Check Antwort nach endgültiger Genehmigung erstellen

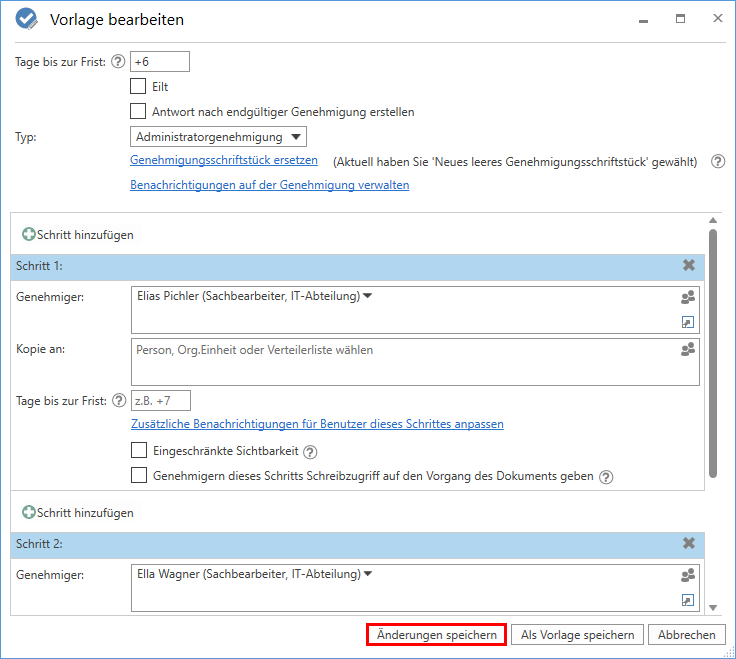tap(138, 112)
